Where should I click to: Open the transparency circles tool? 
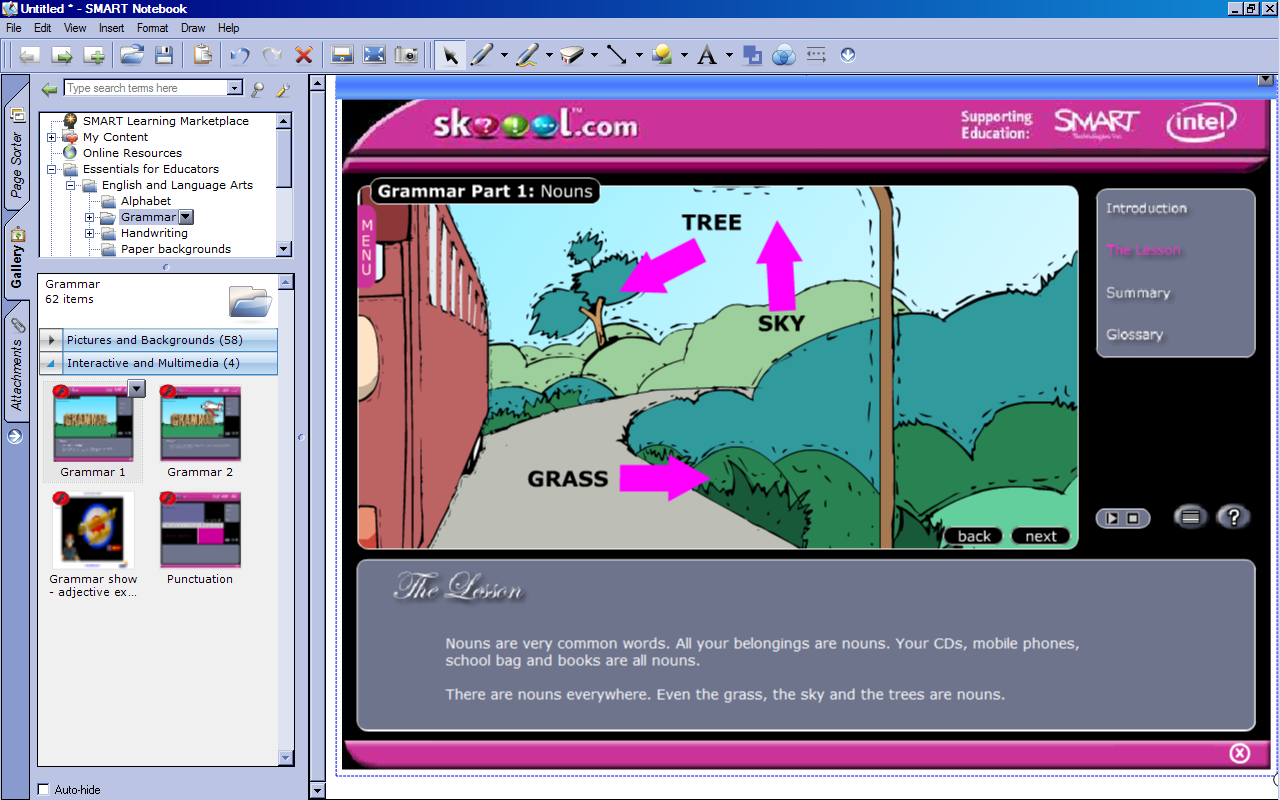click(x=784, y=55)
